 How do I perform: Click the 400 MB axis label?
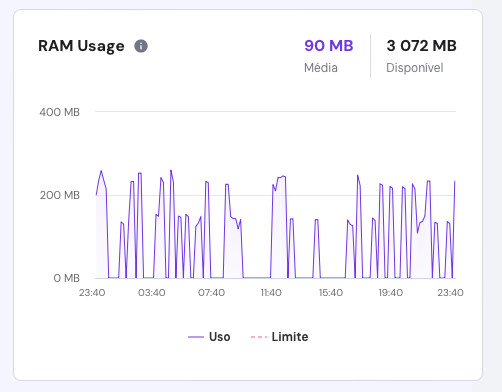[x=60, y=112]
